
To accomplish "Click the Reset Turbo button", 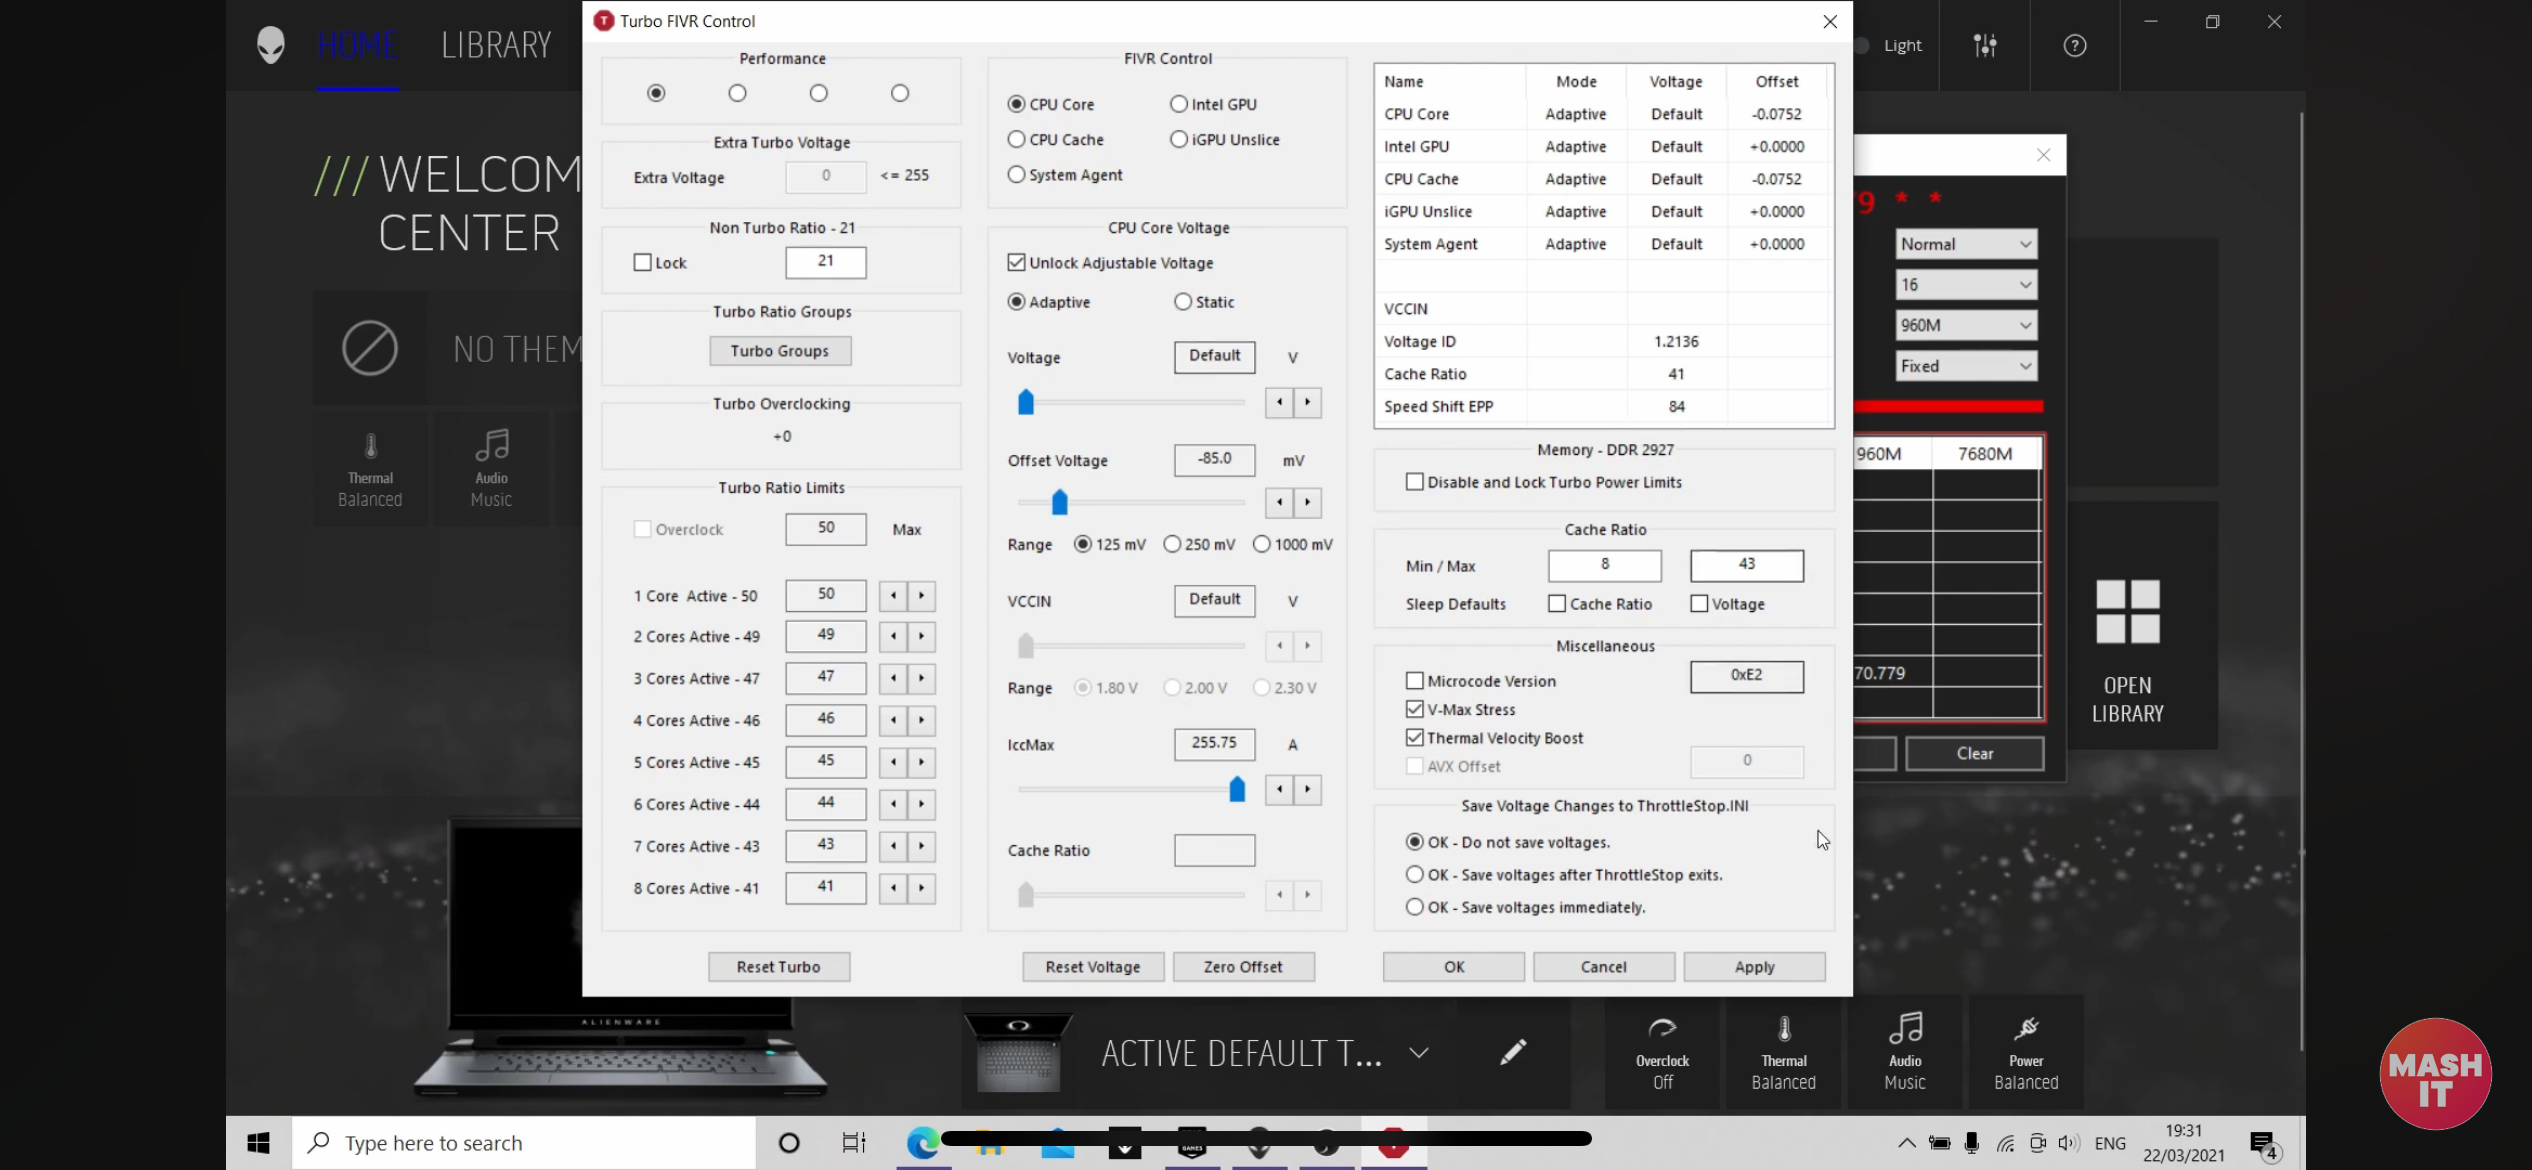I will 779,967.
